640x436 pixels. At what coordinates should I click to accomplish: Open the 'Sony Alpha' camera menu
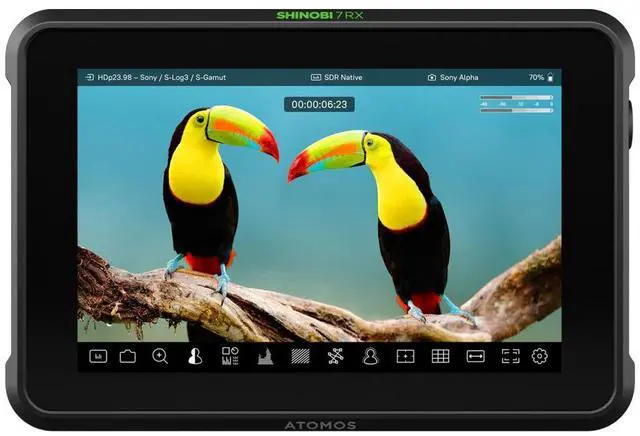click(x=459, y=77)
